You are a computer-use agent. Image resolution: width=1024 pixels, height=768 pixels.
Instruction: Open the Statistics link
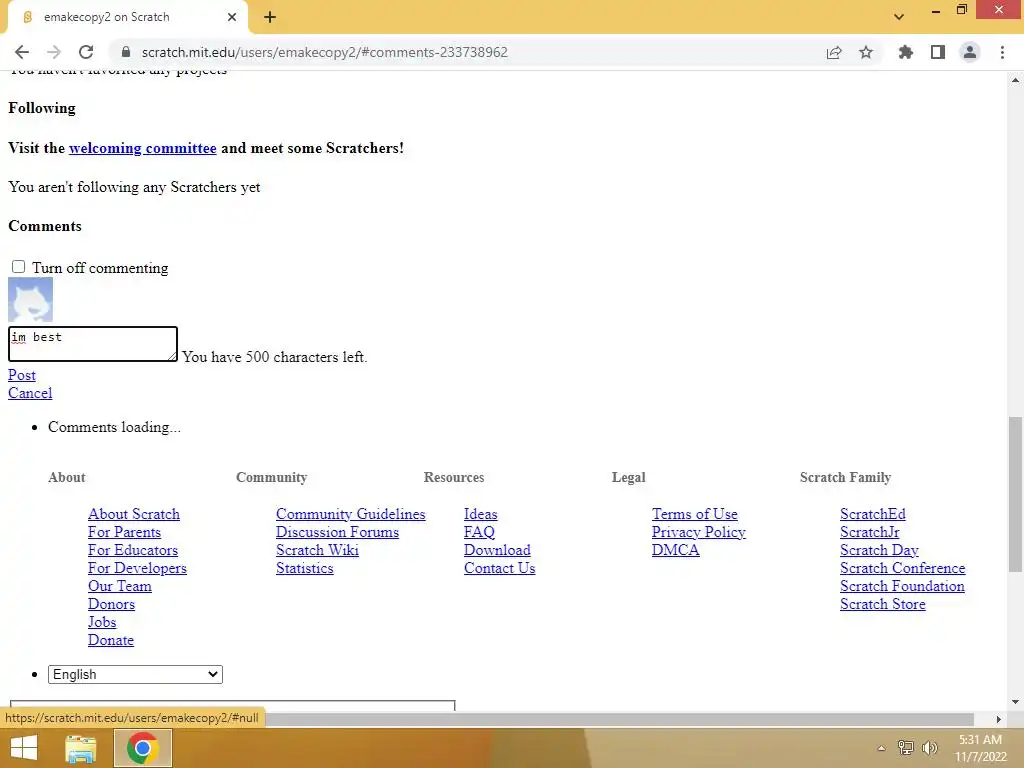click(304, 568)
